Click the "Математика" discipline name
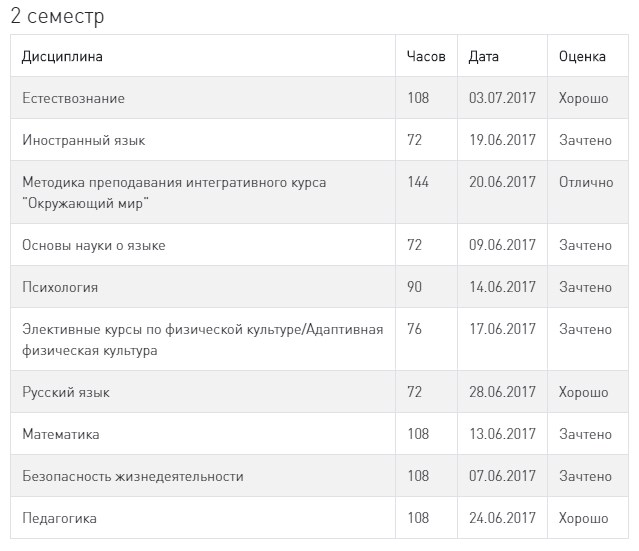 [61, 434]
